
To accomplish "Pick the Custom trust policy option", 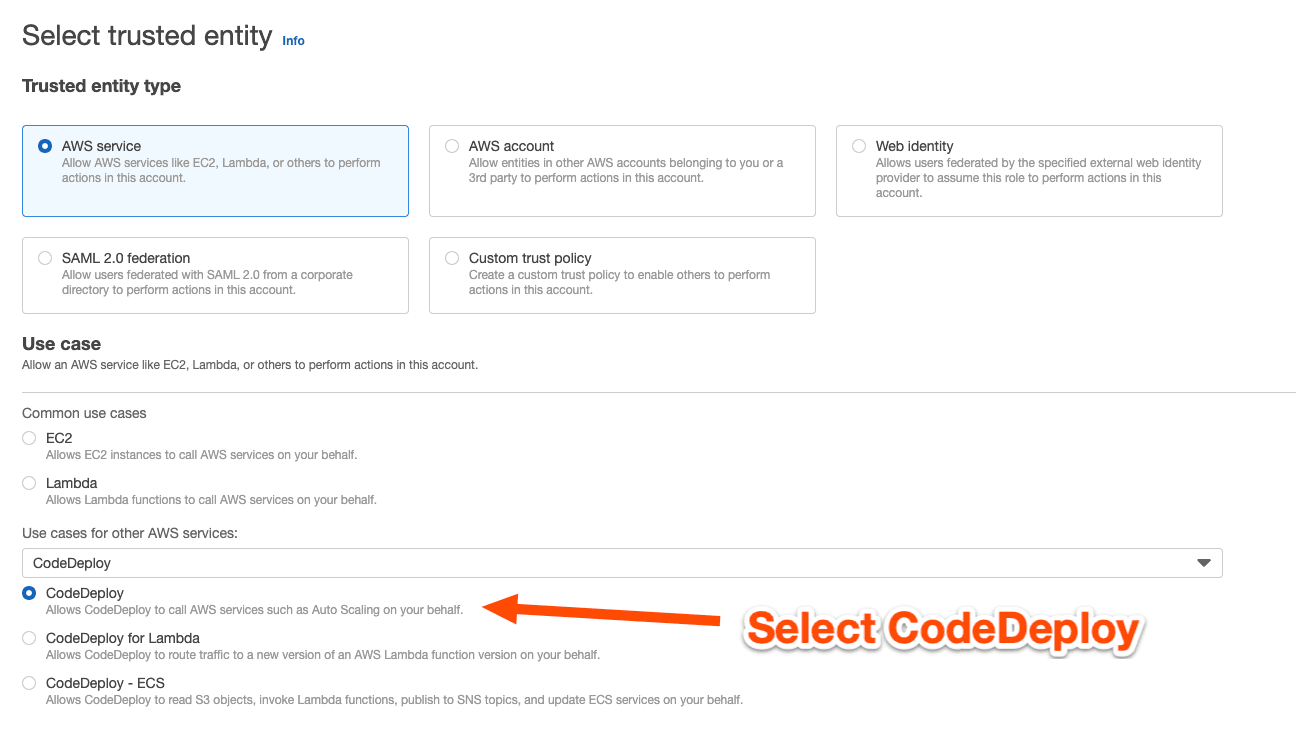I will pos(451,257).
